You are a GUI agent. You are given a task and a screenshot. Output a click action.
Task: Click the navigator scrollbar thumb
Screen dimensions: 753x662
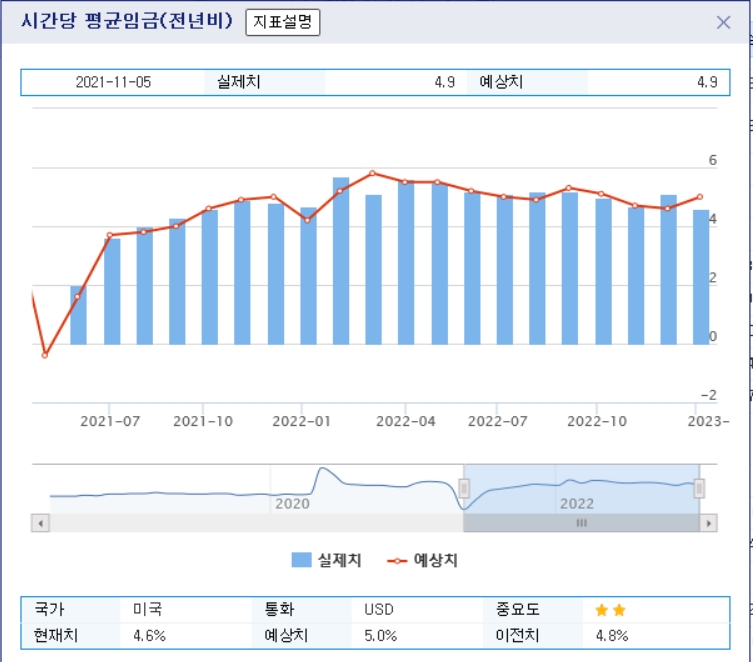click(581, 523)
